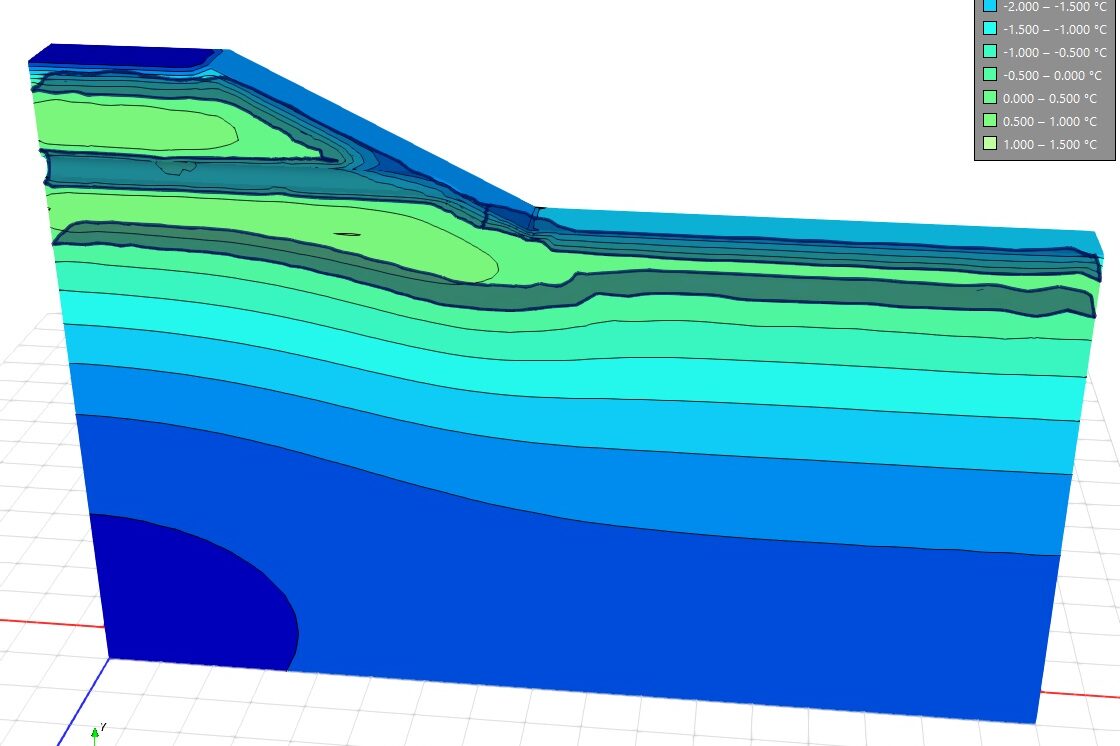Screen dimensions: 1120x746
Task: Select the legend label "-2.000 – -1.500 °C"
Action: pos(1054,6)
